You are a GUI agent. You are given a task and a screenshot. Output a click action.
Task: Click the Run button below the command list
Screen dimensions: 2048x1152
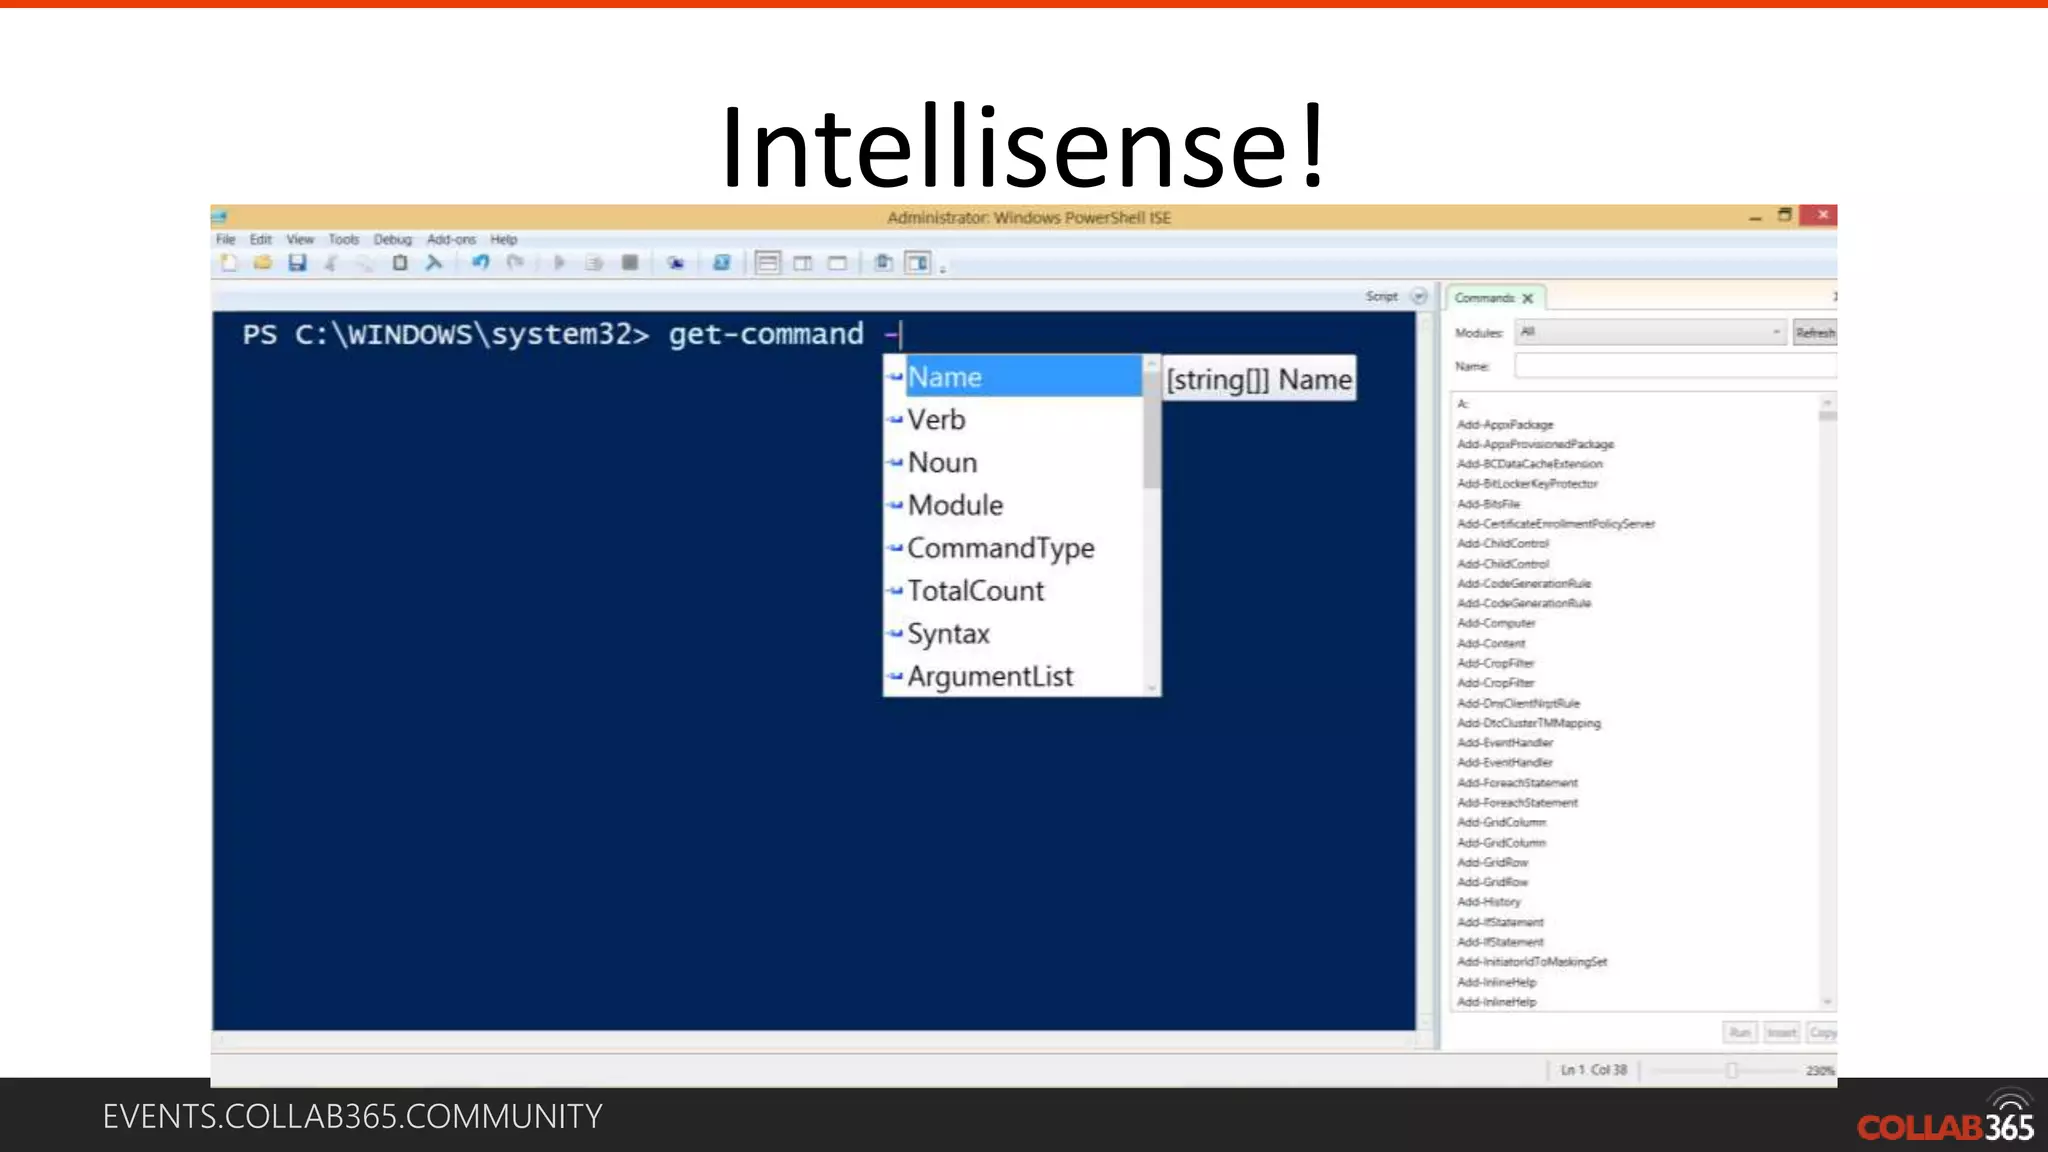[1740, 1032]
